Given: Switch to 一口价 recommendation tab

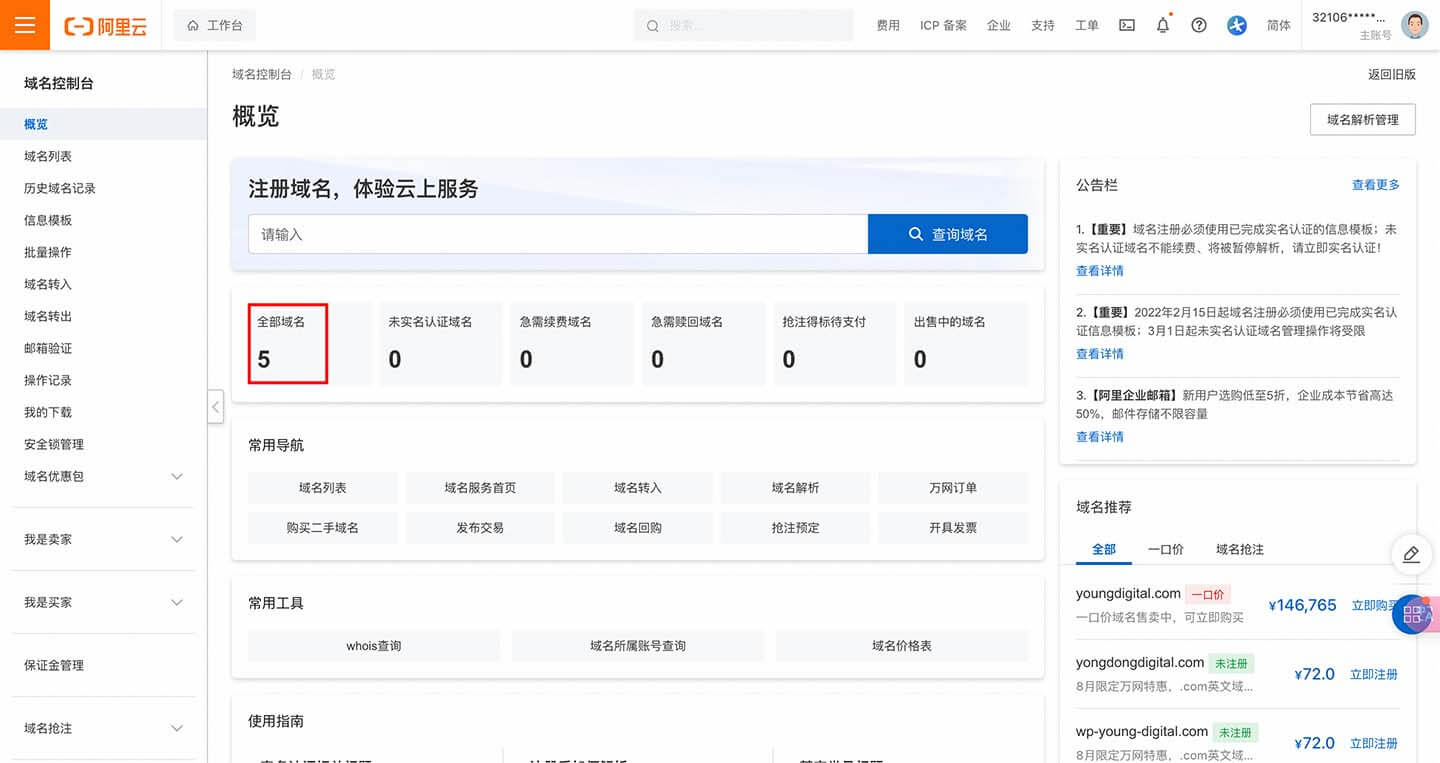Looking at the screenshot, I should 1166,549.
